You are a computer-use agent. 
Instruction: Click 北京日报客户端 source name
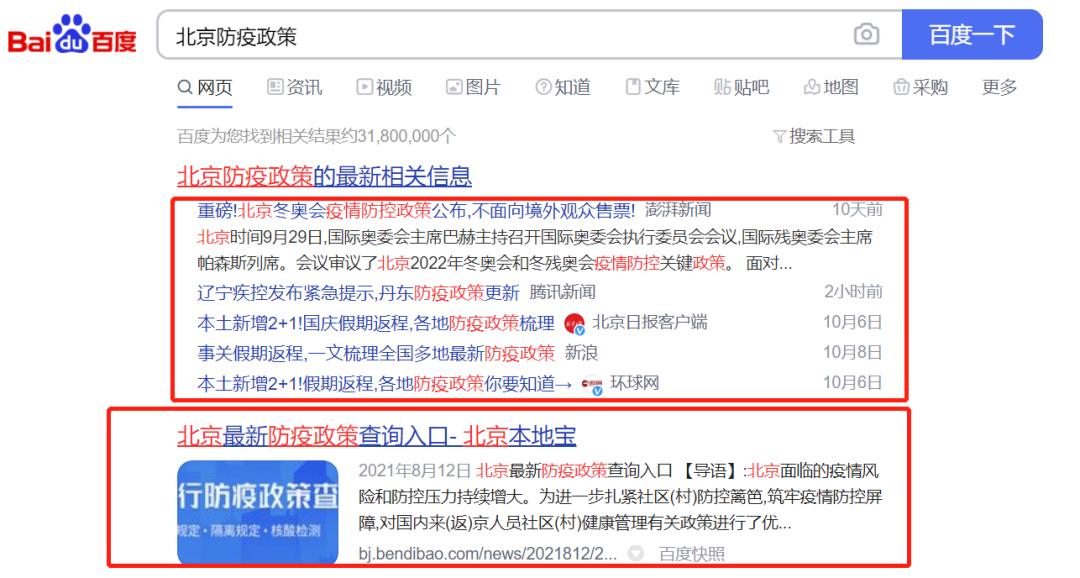point(650,322)
